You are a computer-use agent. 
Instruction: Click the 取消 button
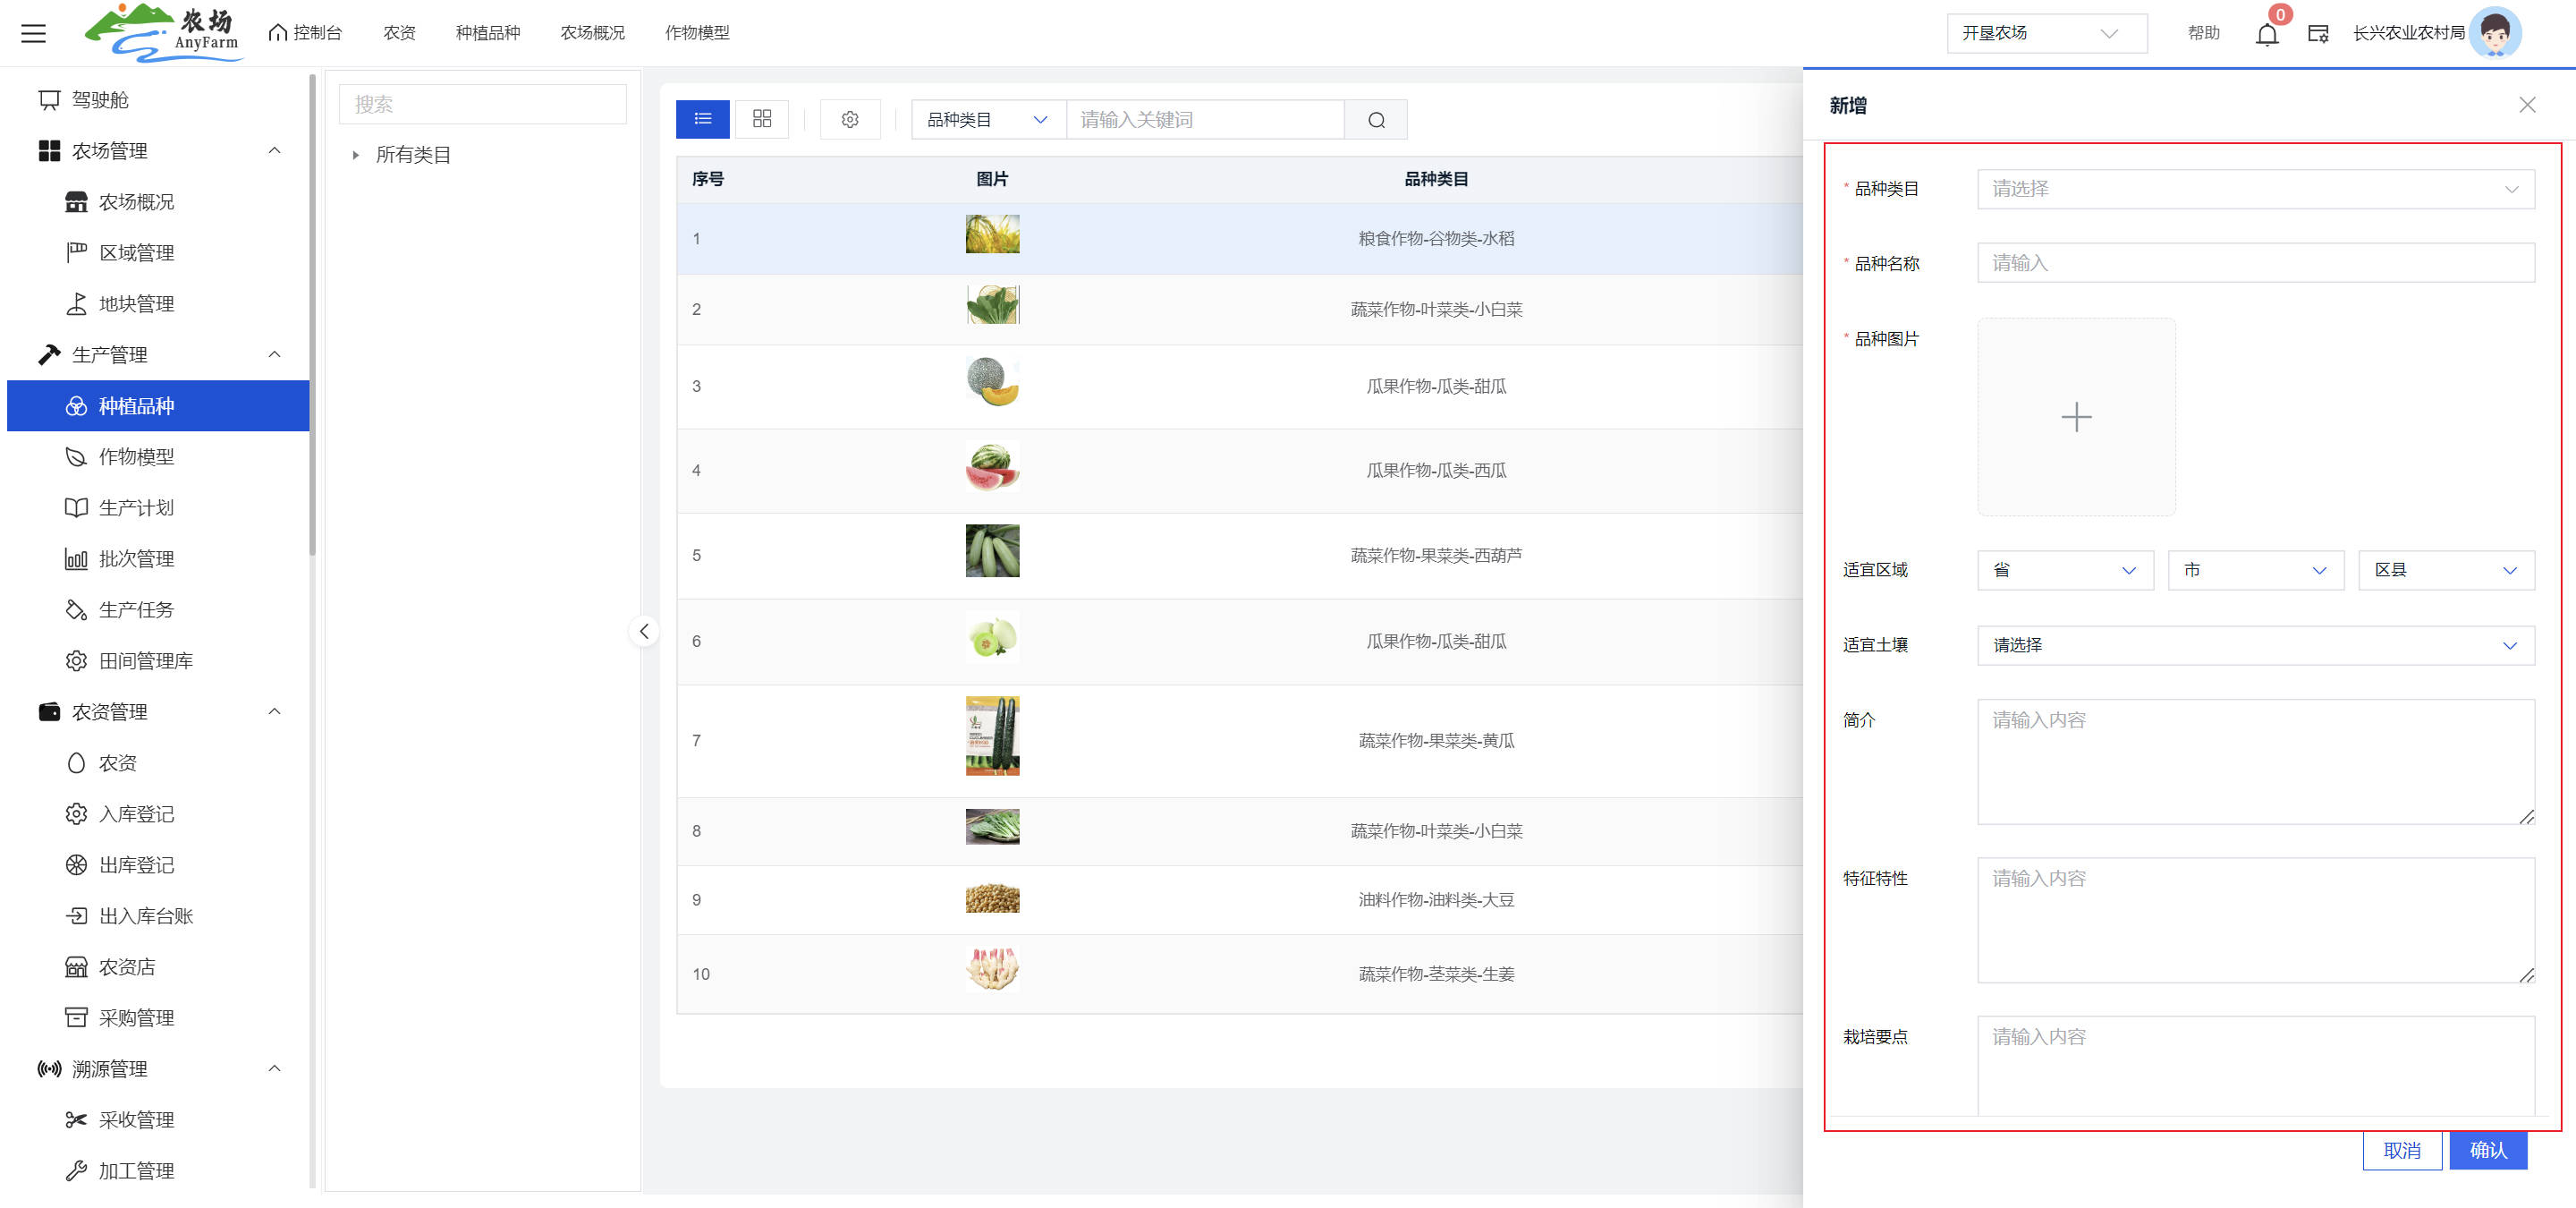2401,1150
